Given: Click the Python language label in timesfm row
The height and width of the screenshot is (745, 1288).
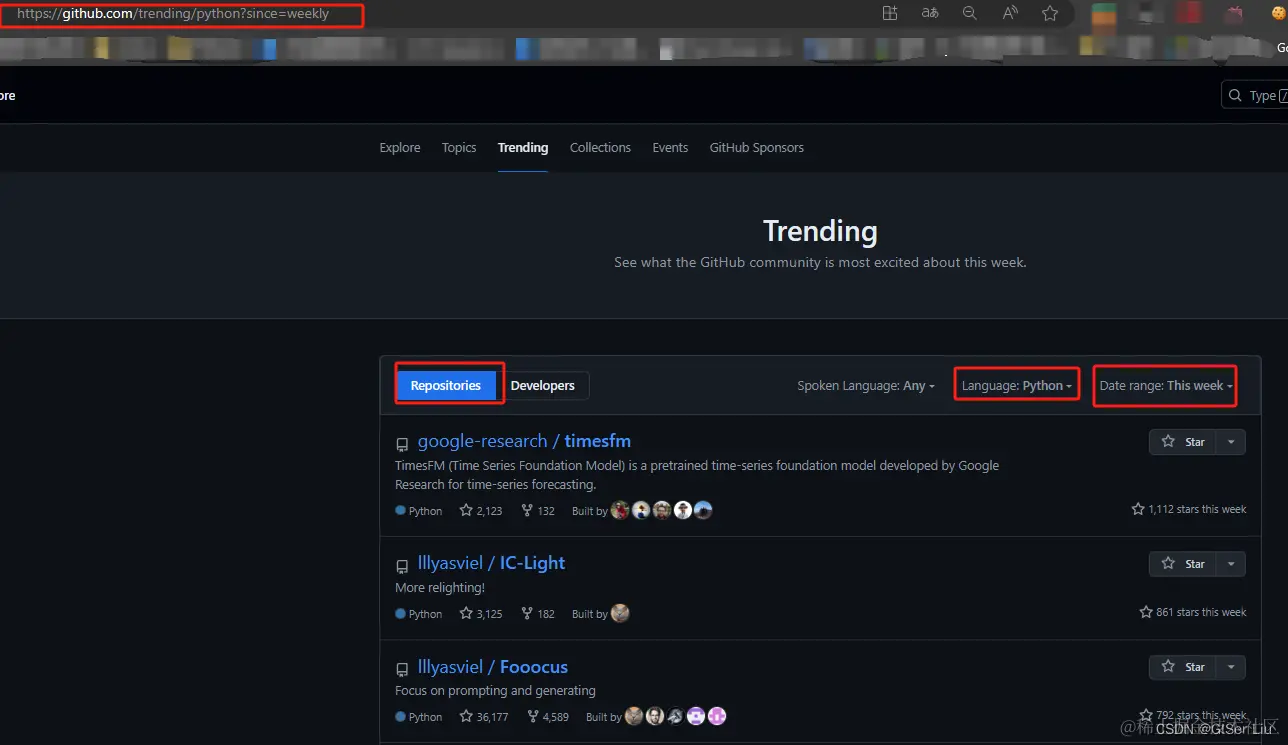Looking at the screenshot, I should (419, 511).
